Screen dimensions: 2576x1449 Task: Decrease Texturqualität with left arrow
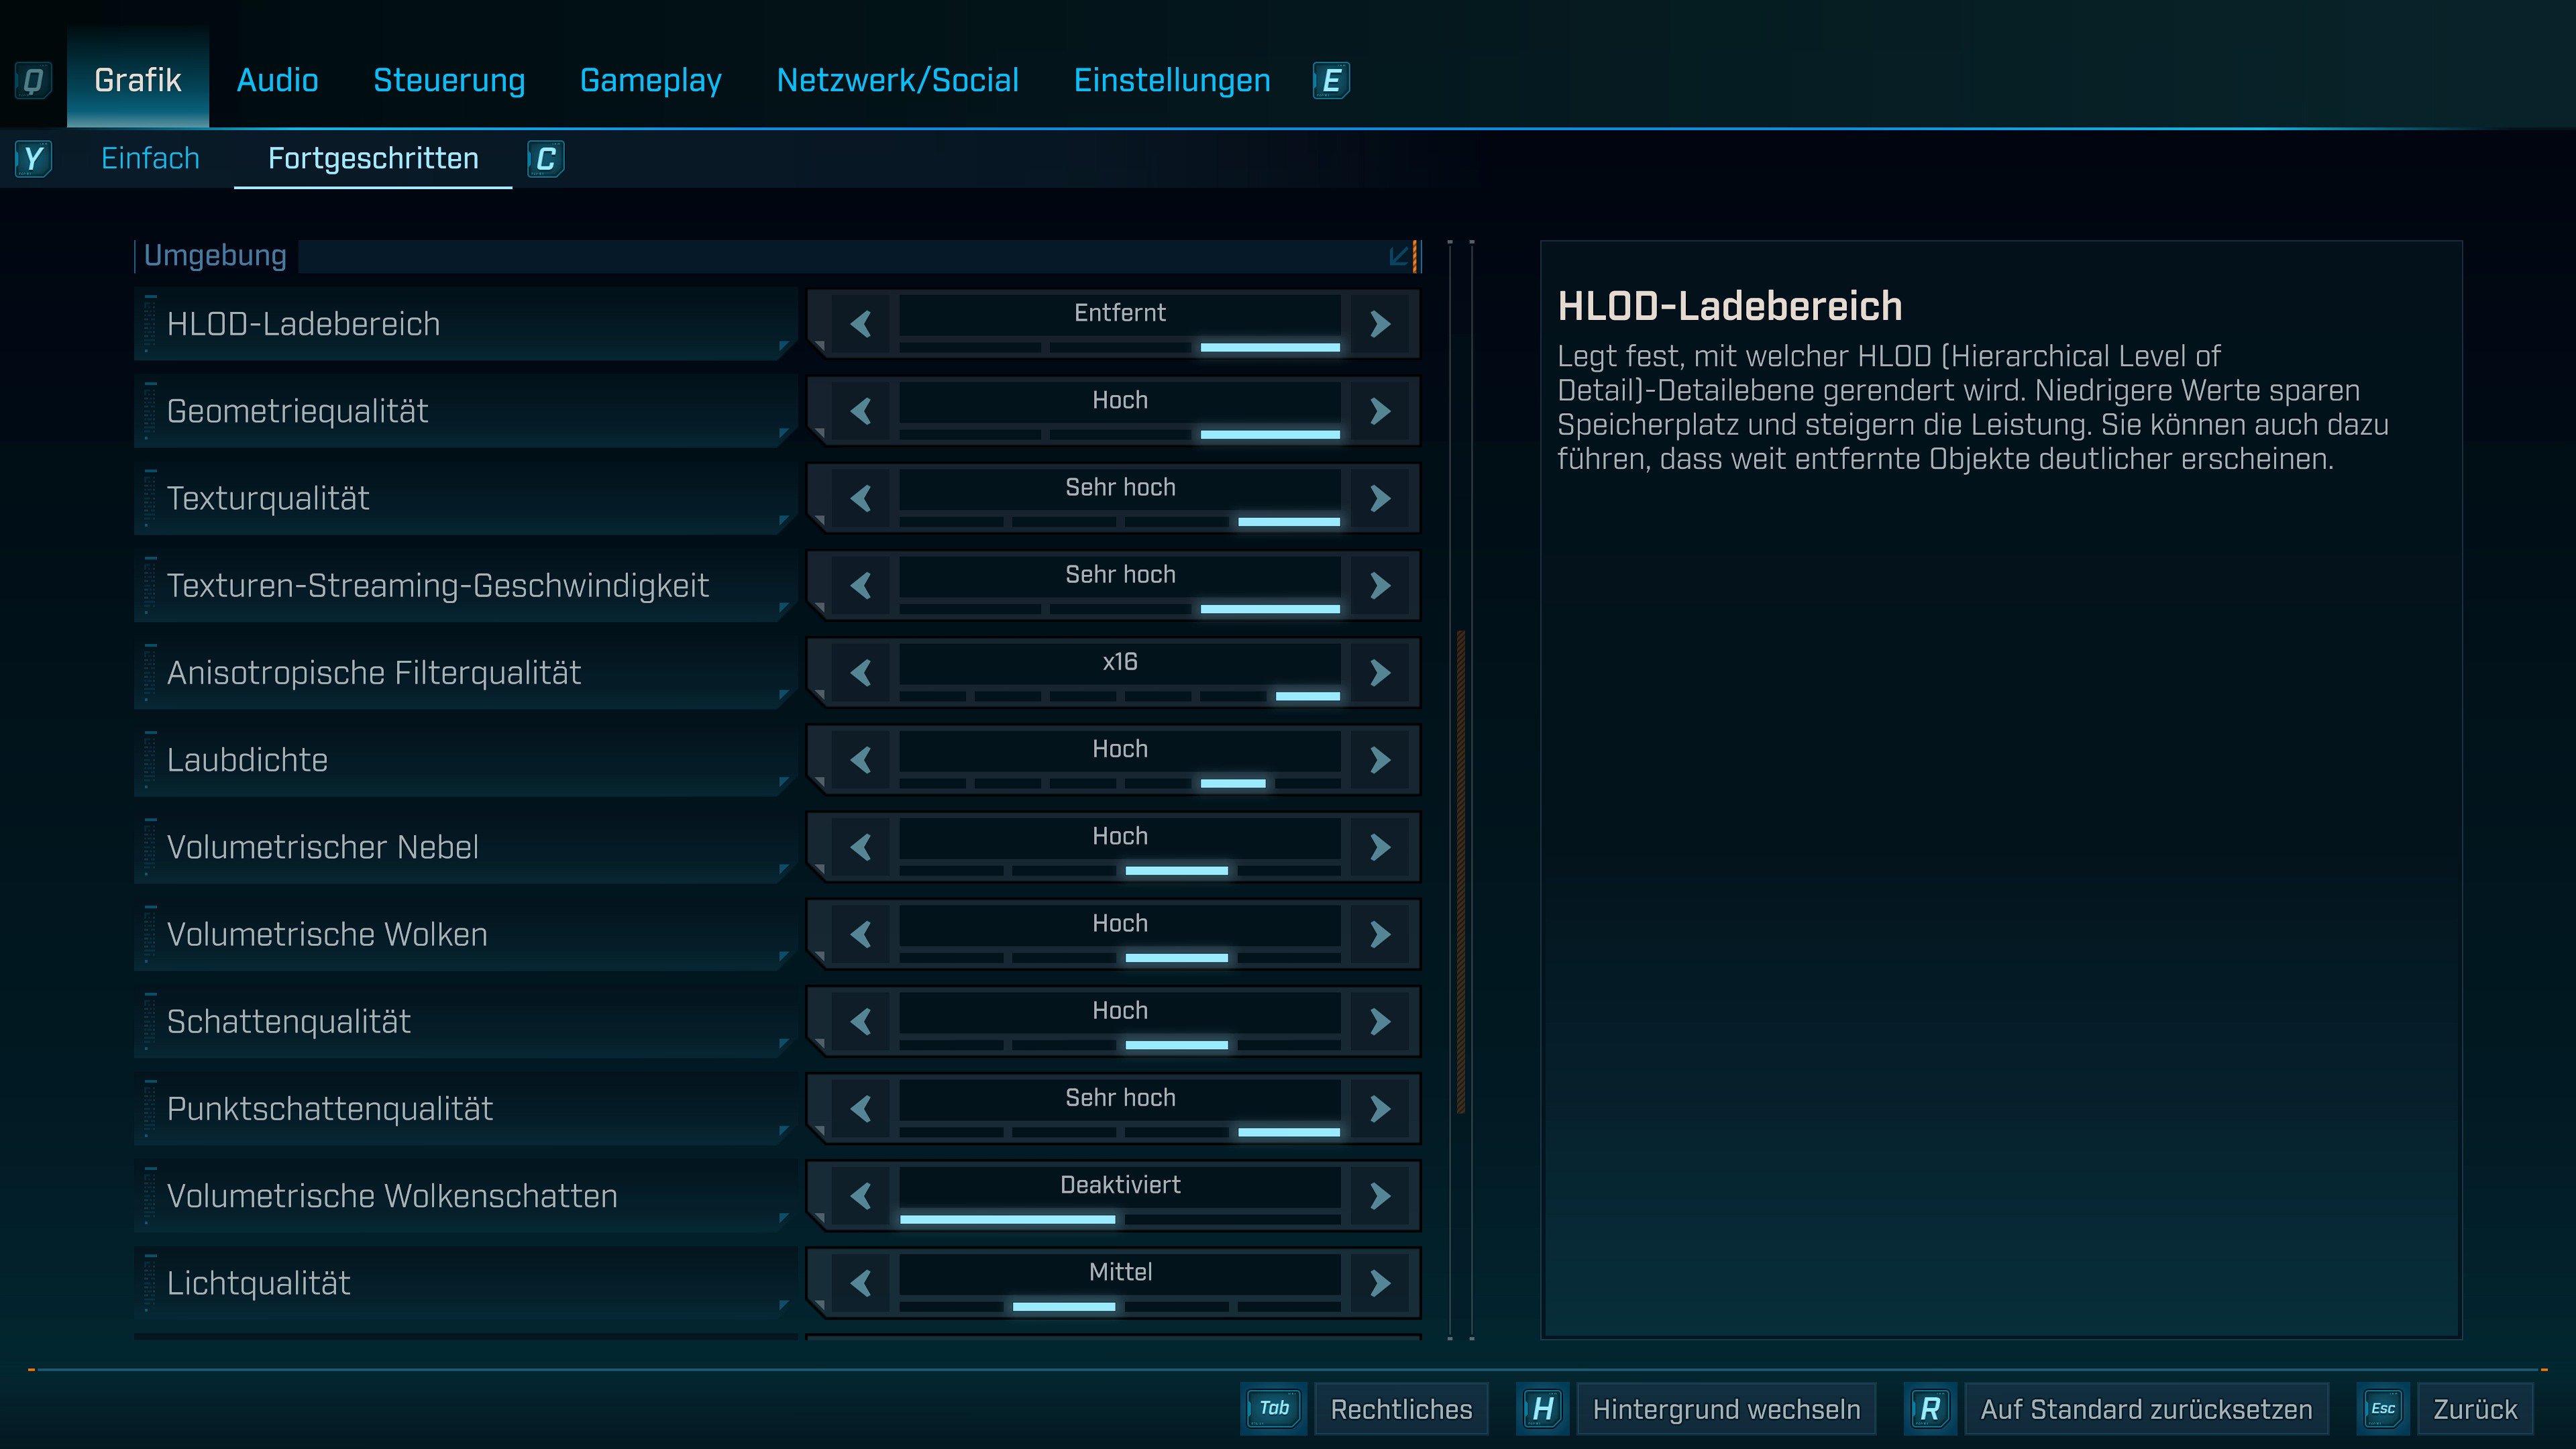(861, 498)
